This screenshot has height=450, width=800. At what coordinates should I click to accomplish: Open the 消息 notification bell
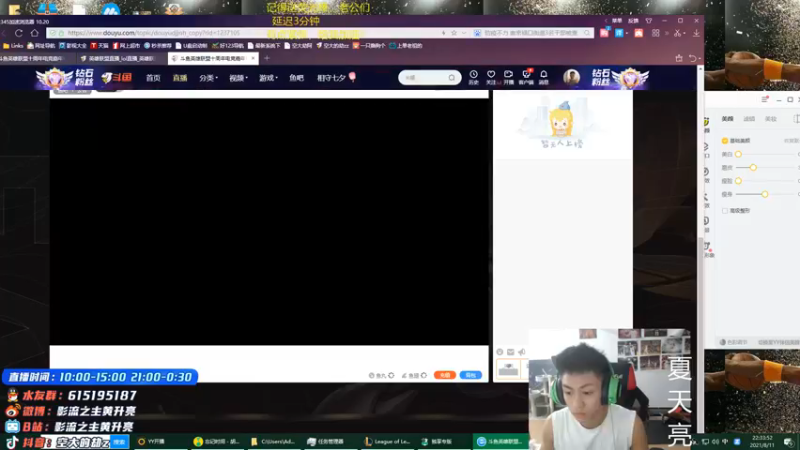[544, 77]
